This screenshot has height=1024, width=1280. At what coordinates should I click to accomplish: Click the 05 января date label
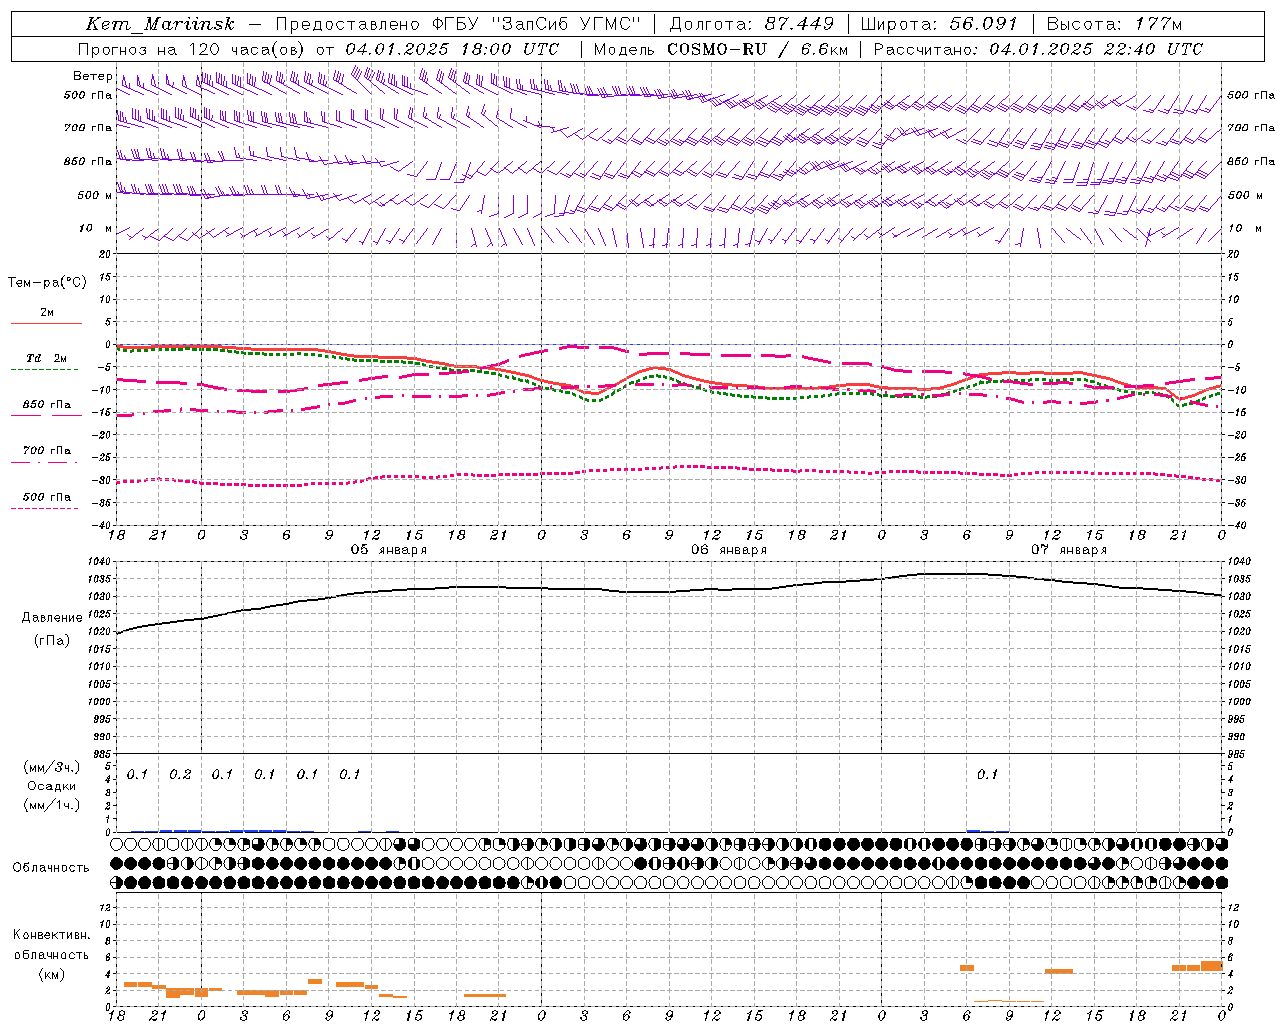click(388, 550)
